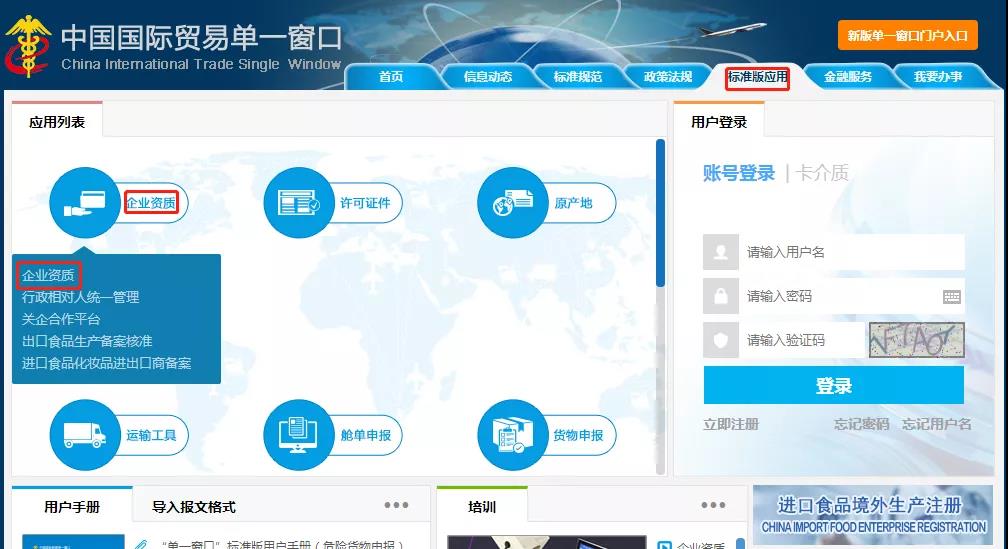1008x549 pixels.
Task: Click the 许可证件 pill label
Action: [x=365, y=203]
